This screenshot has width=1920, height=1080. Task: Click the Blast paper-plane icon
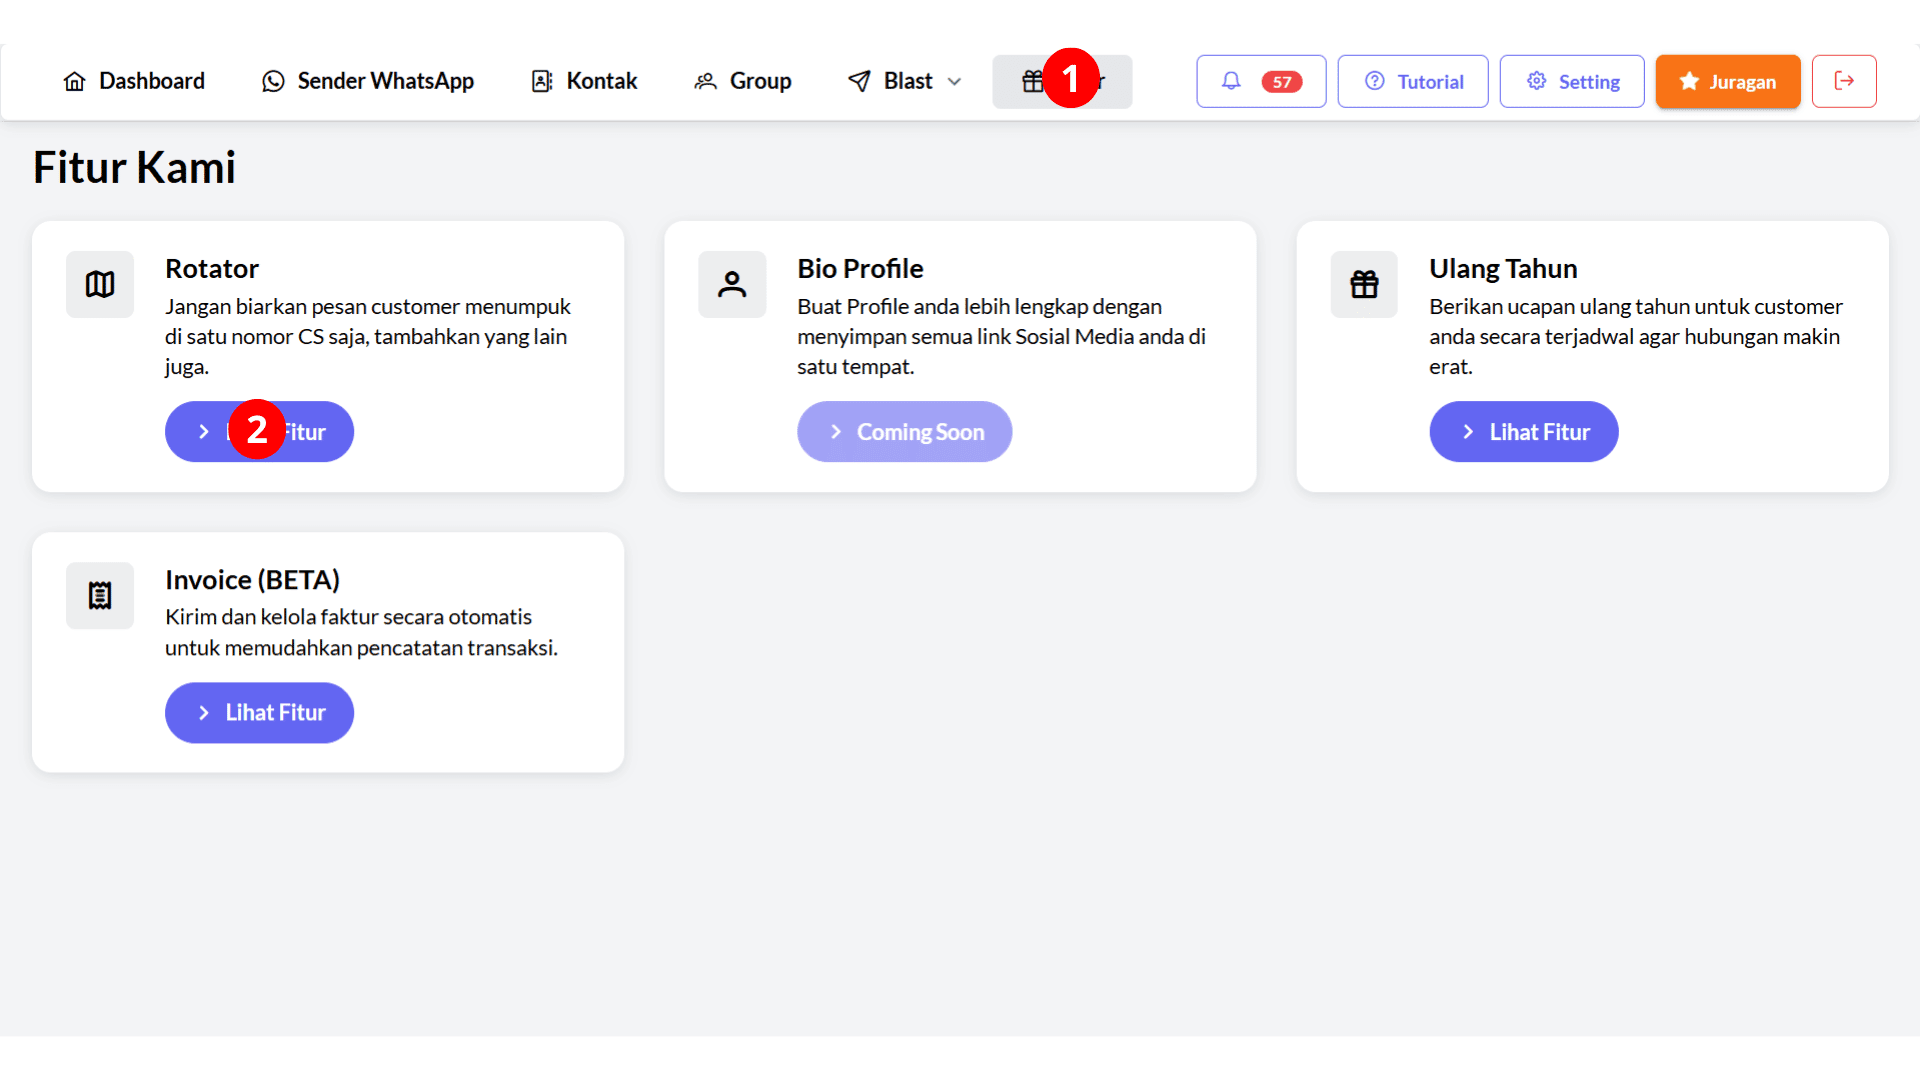click(x=859, y=81)
